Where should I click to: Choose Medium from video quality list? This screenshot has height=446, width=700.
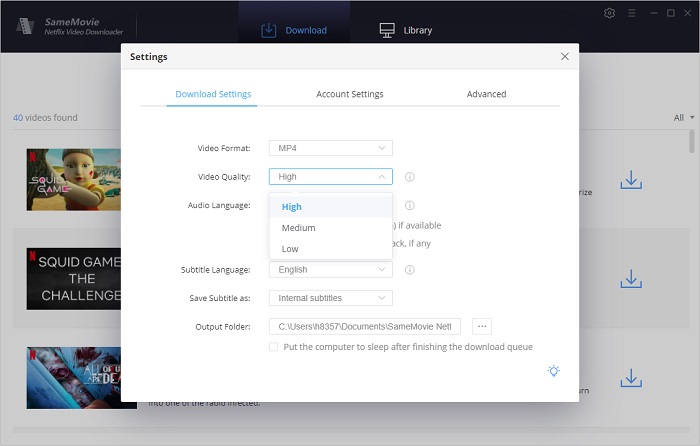[299, 228]
